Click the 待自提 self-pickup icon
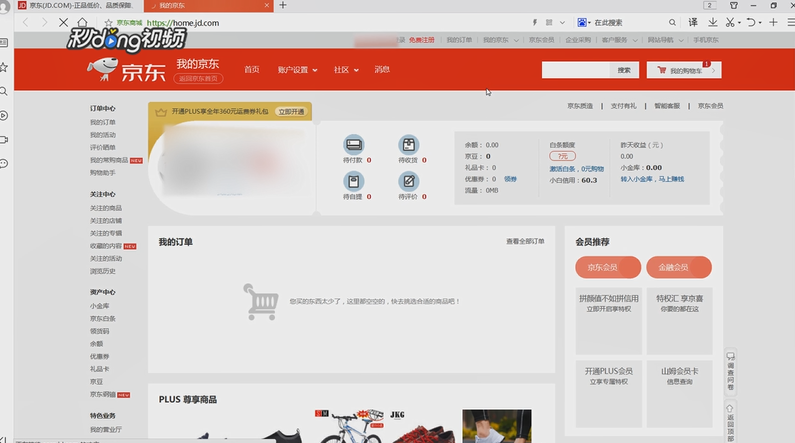Image resolution: width=795 pixels, height=443 pixels. pos(354,181)
